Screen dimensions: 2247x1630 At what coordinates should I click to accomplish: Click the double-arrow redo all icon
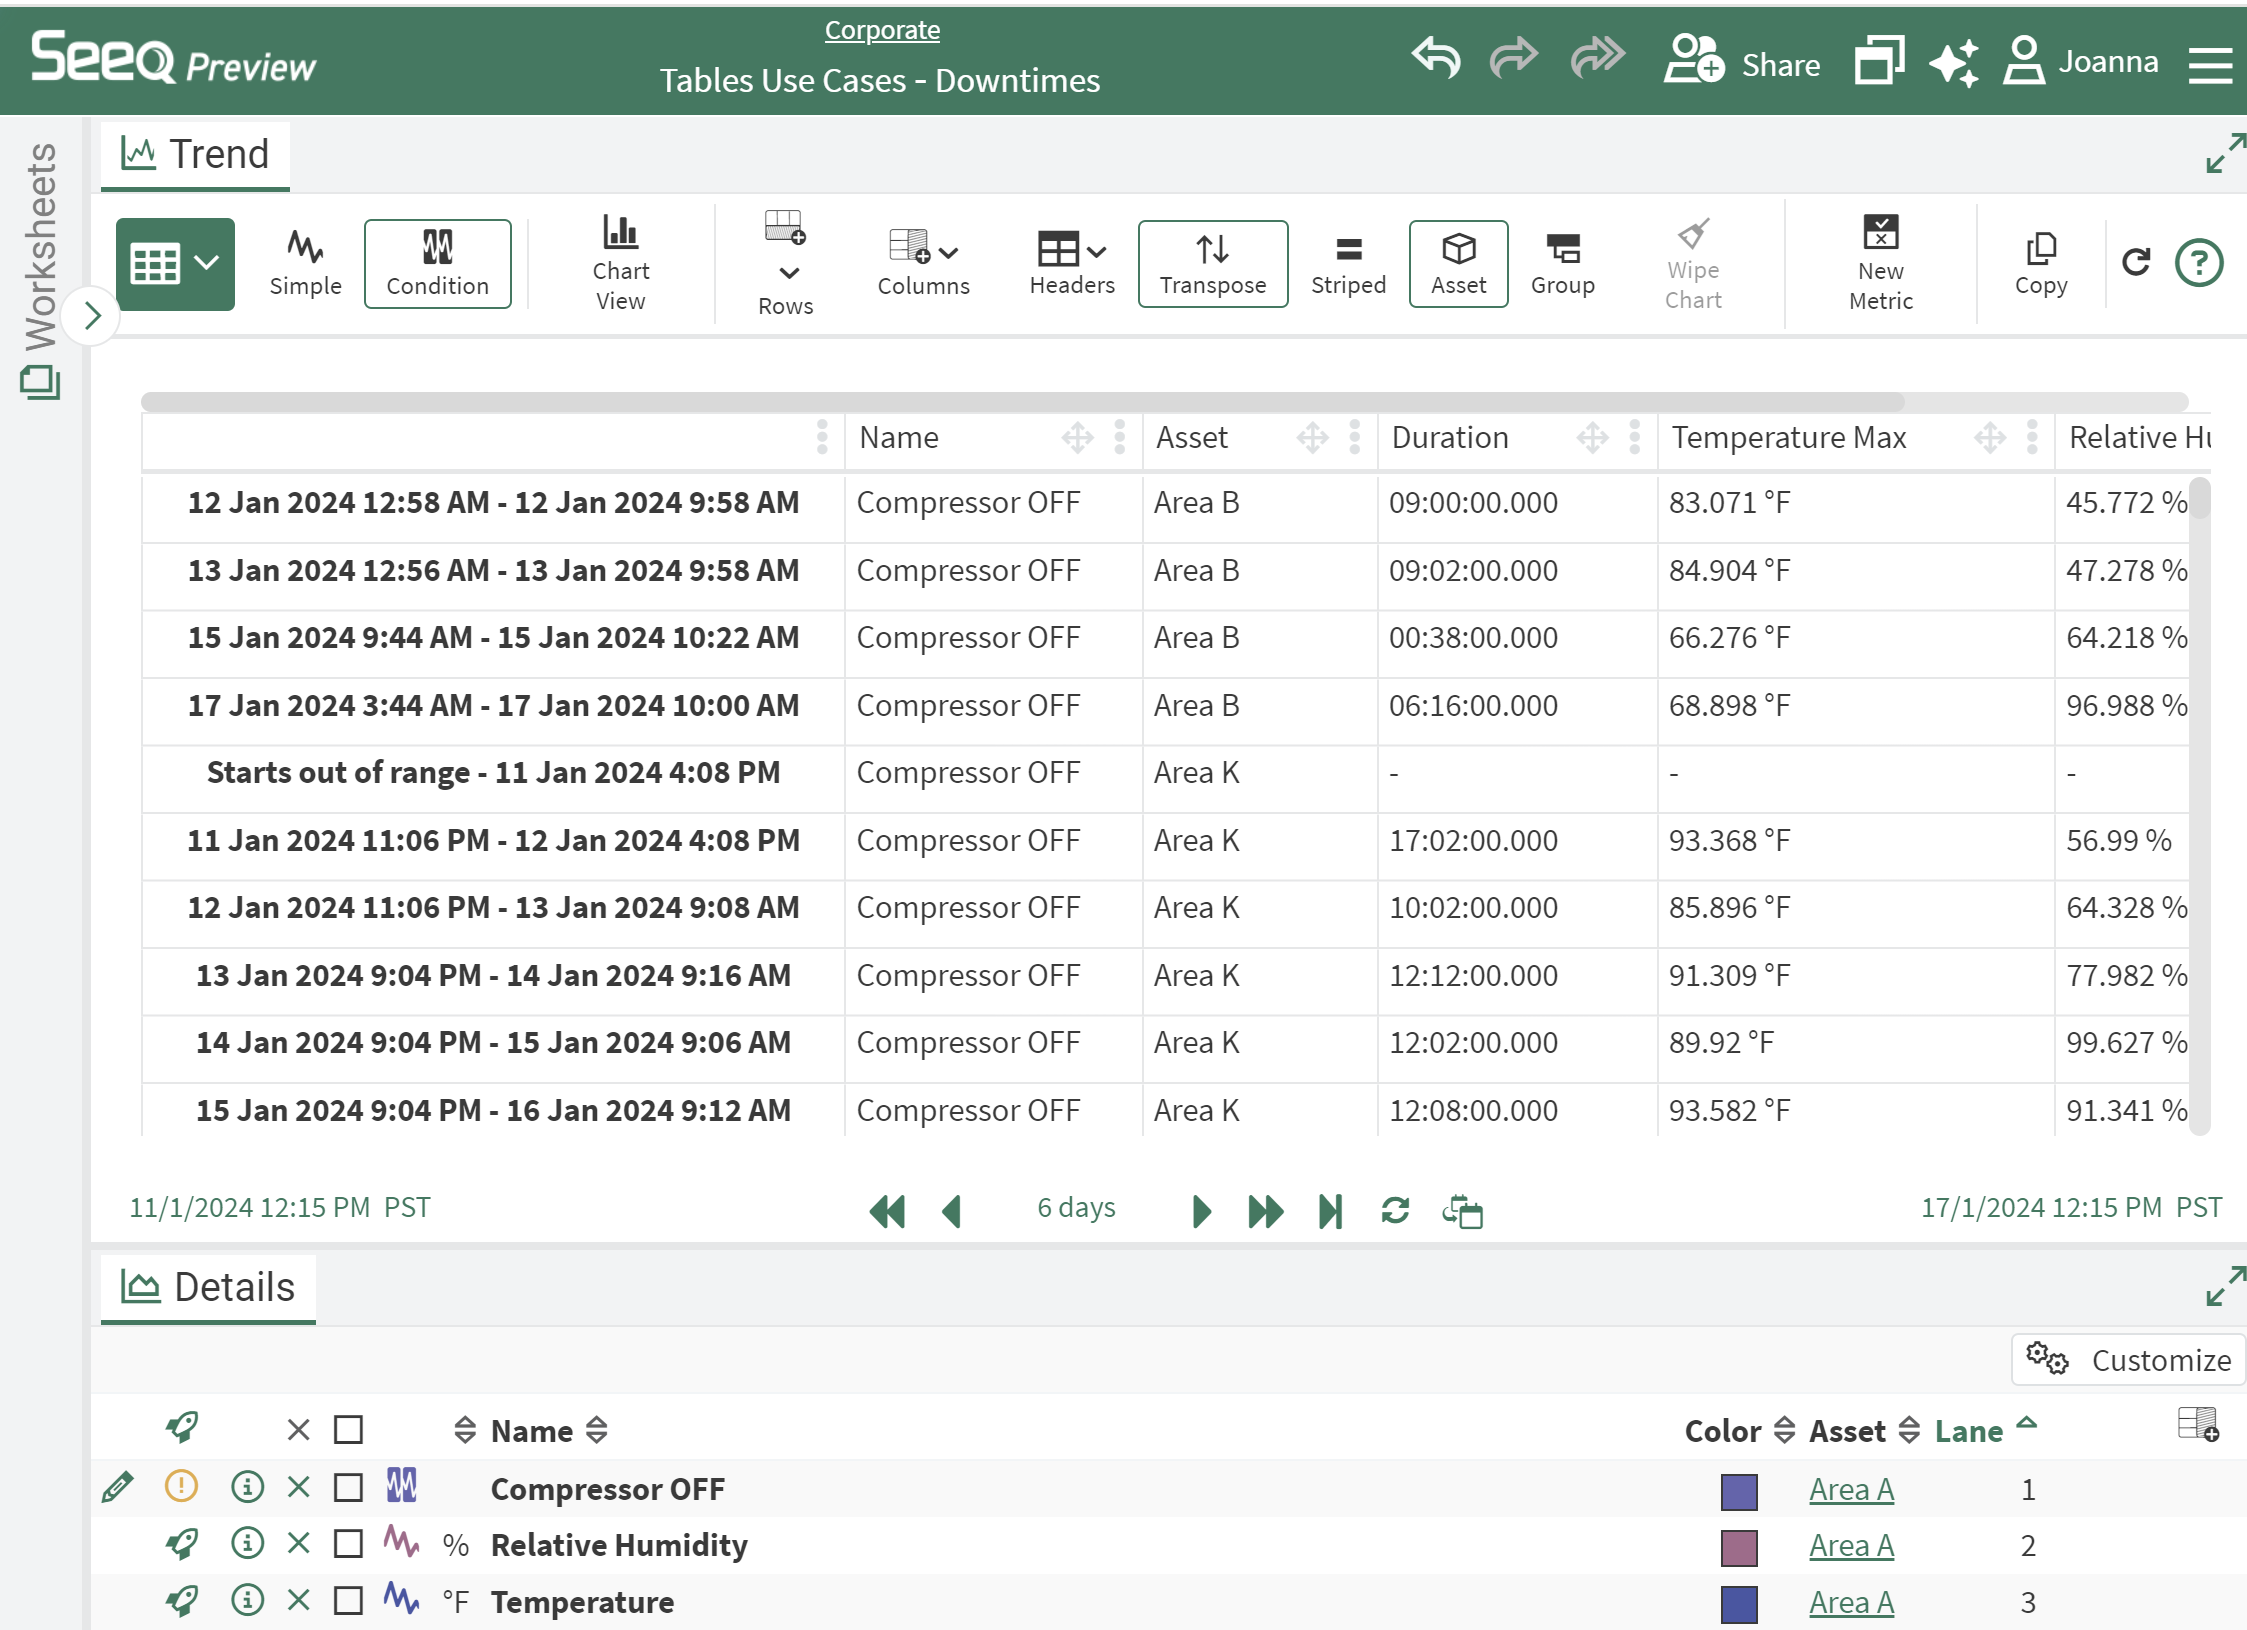(1597, 58)
